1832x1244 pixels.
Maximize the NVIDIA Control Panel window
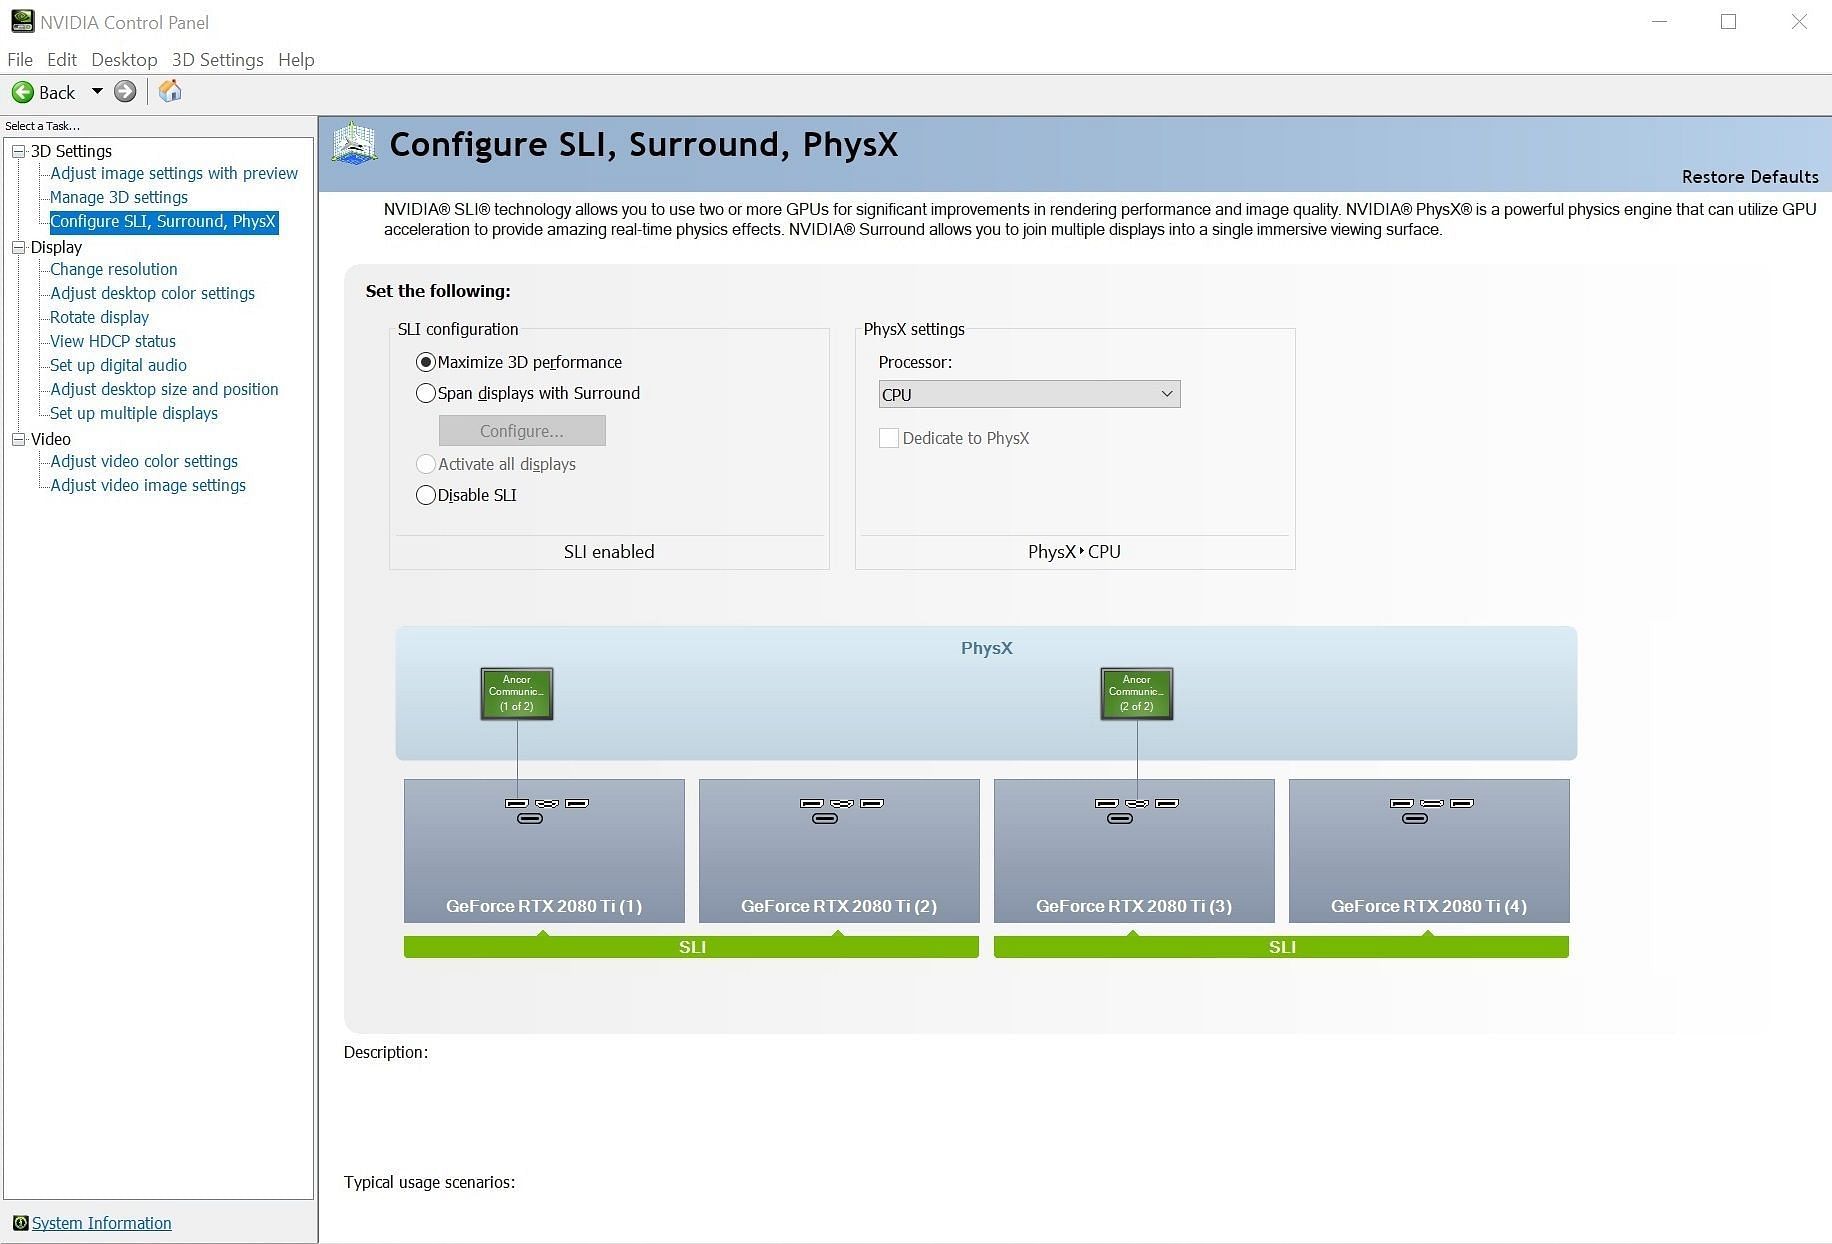tap(1728, 21)
